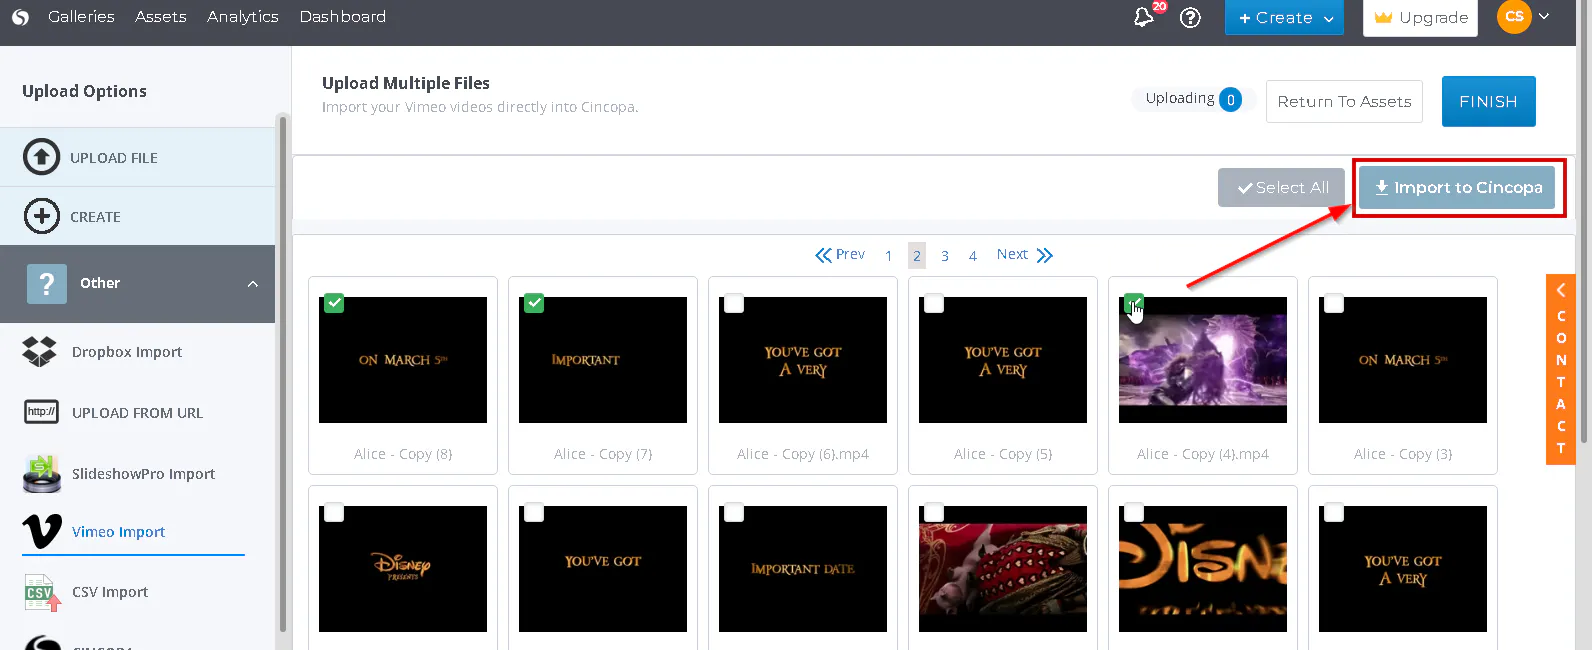Check the Alice - Copy (6).mp4 checkbox
This screenshot has height=650, width=1592.
(x=734, y=303)
